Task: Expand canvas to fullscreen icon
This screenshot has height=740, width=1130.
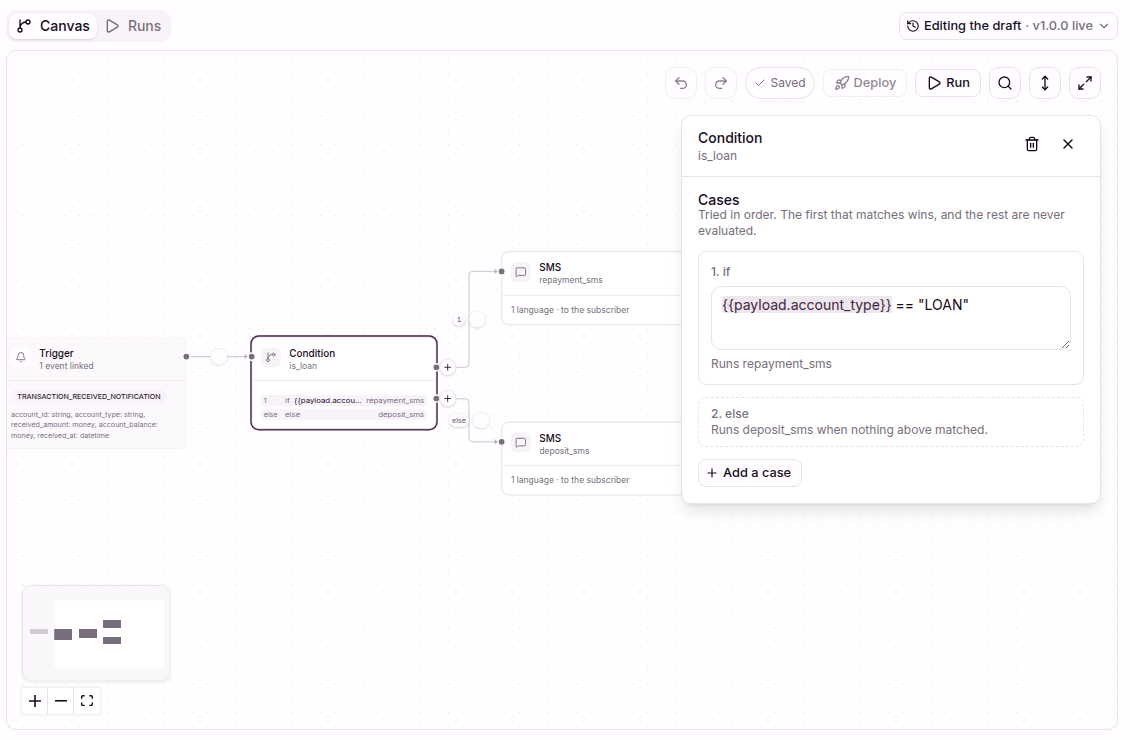Action: click(x=1085, y=83)
